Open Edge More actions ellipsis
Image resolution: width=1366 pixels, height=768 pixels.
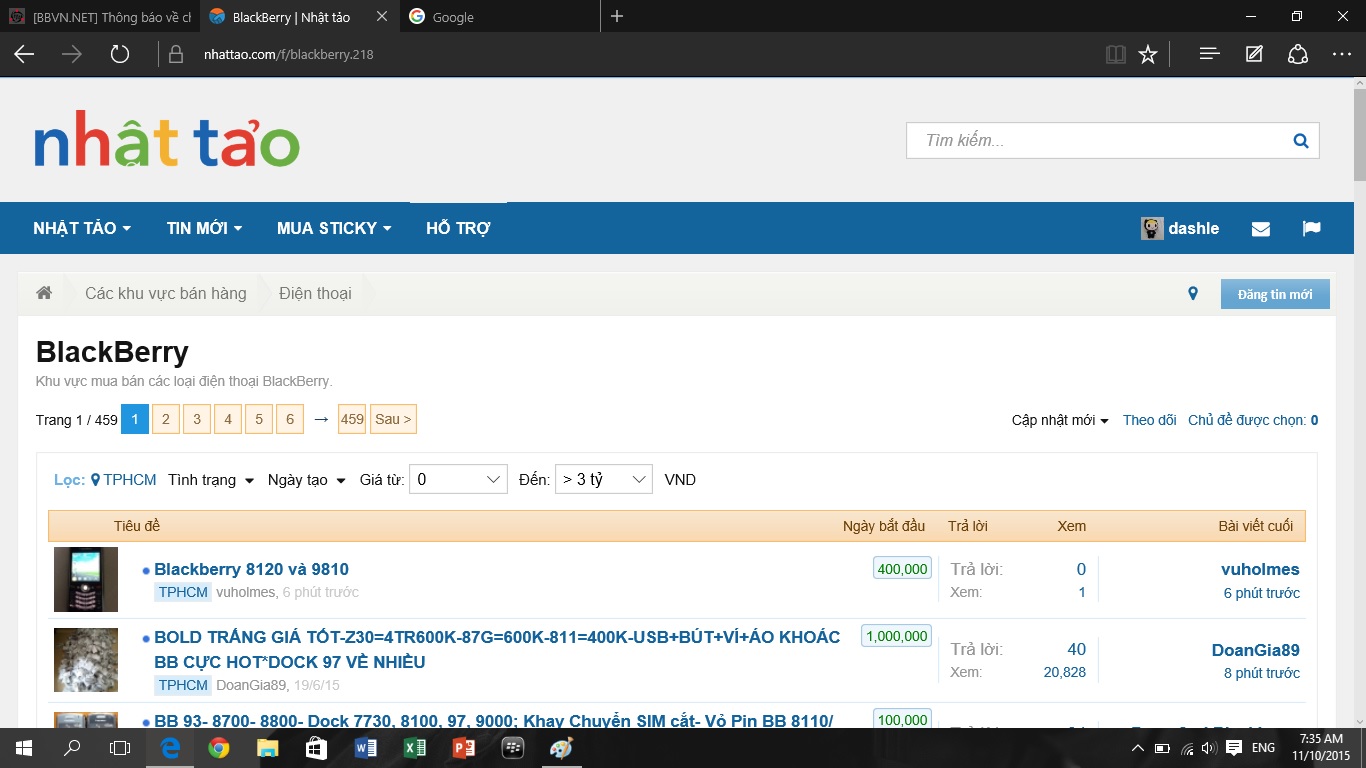tap(1342, 54)
